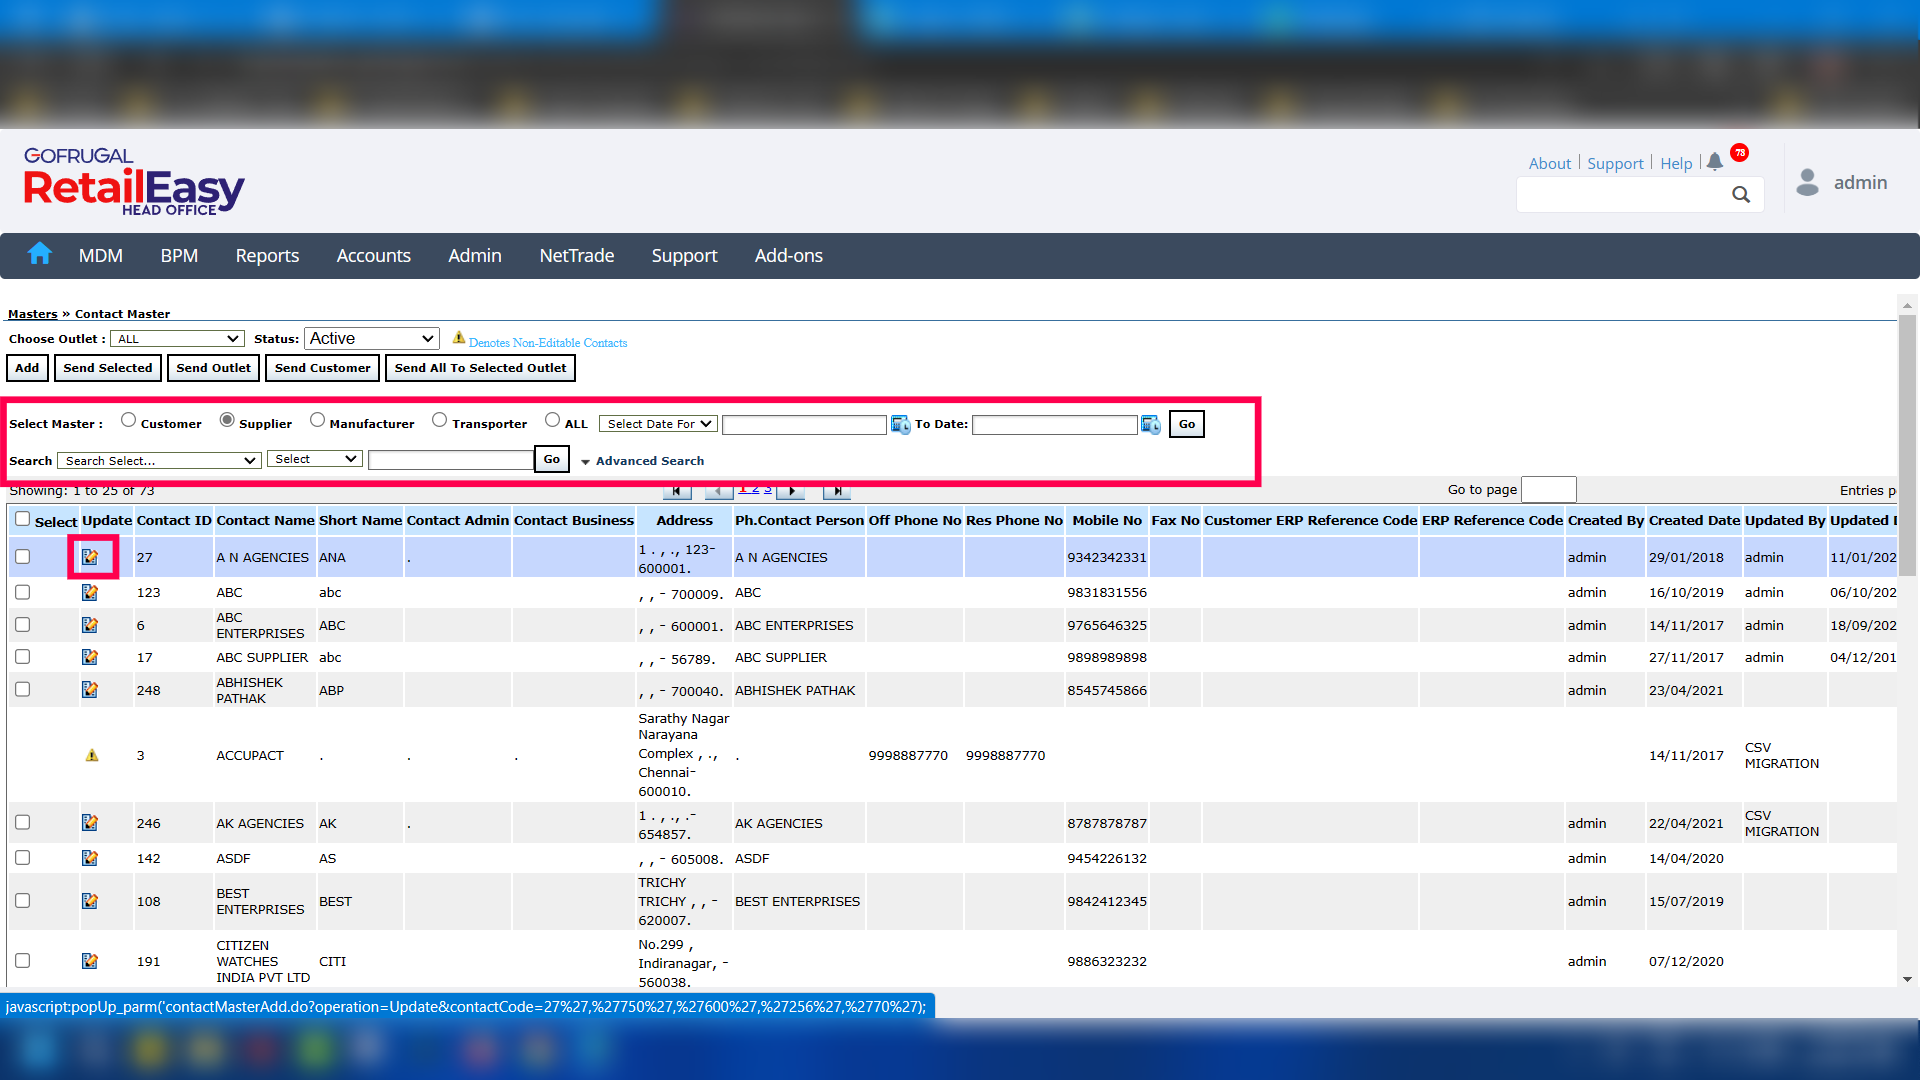This screenshot has height=1080, width=1920.
Task: Click update icon for A N AGENCIES
Action: pyautogui.click(x=90, y=557)
